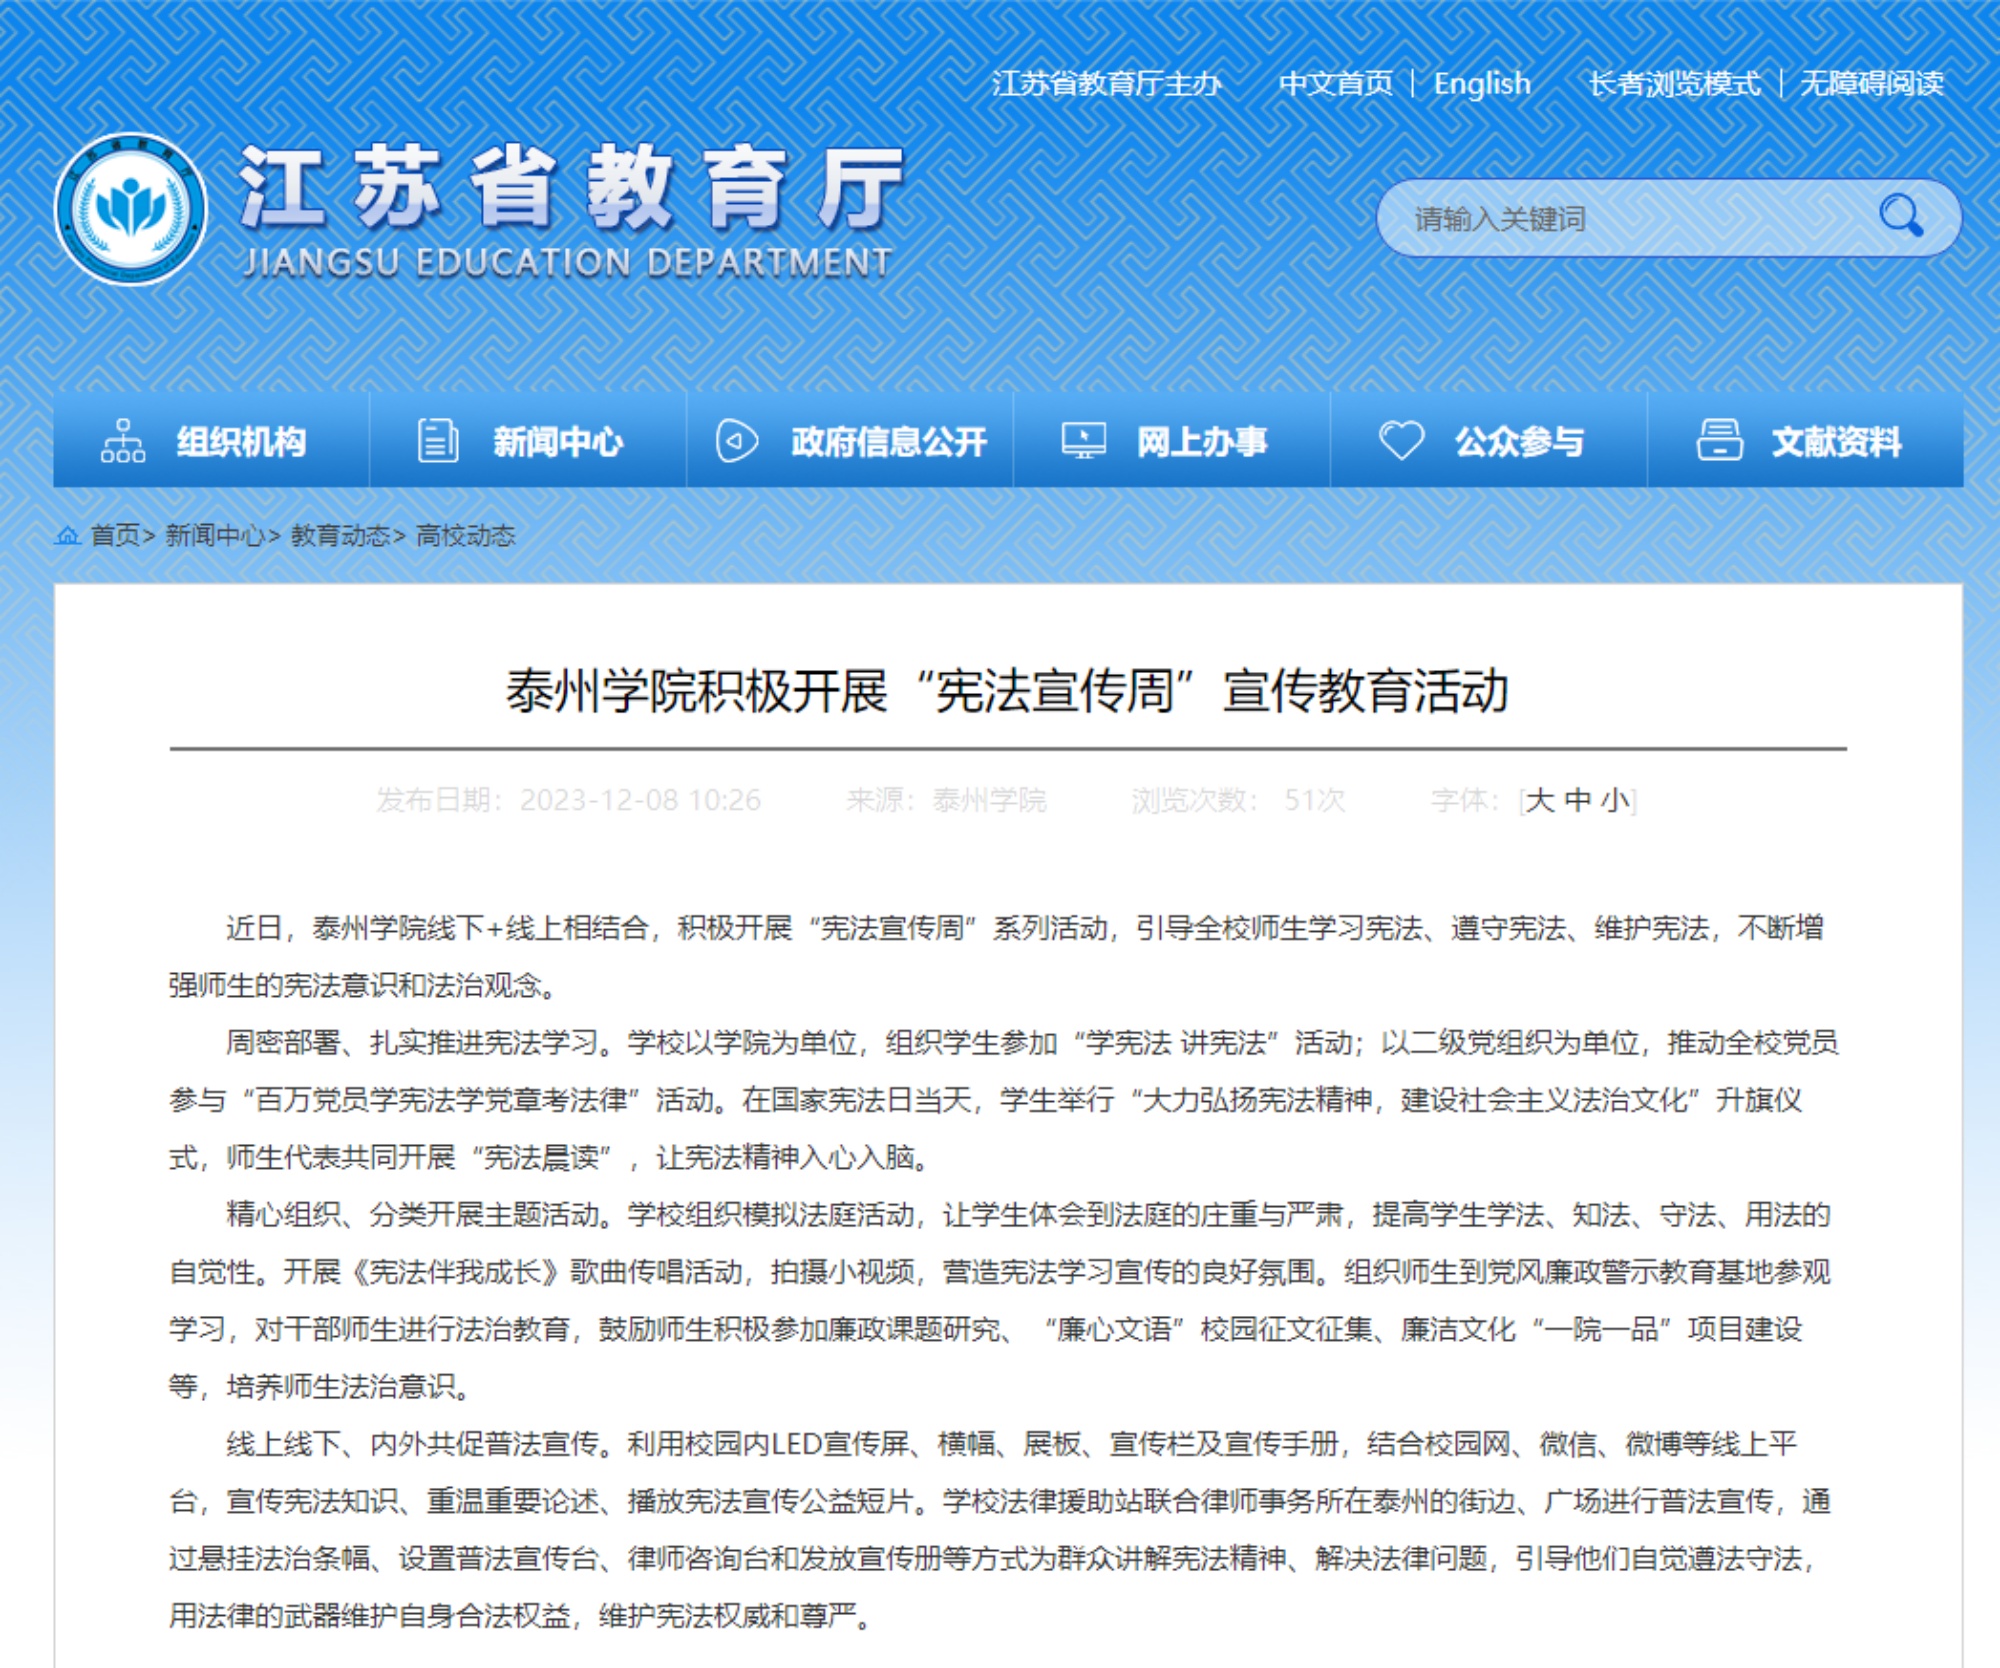
Task: Click the circular icon beside 政府信息公开
Action: pos(737,441)
